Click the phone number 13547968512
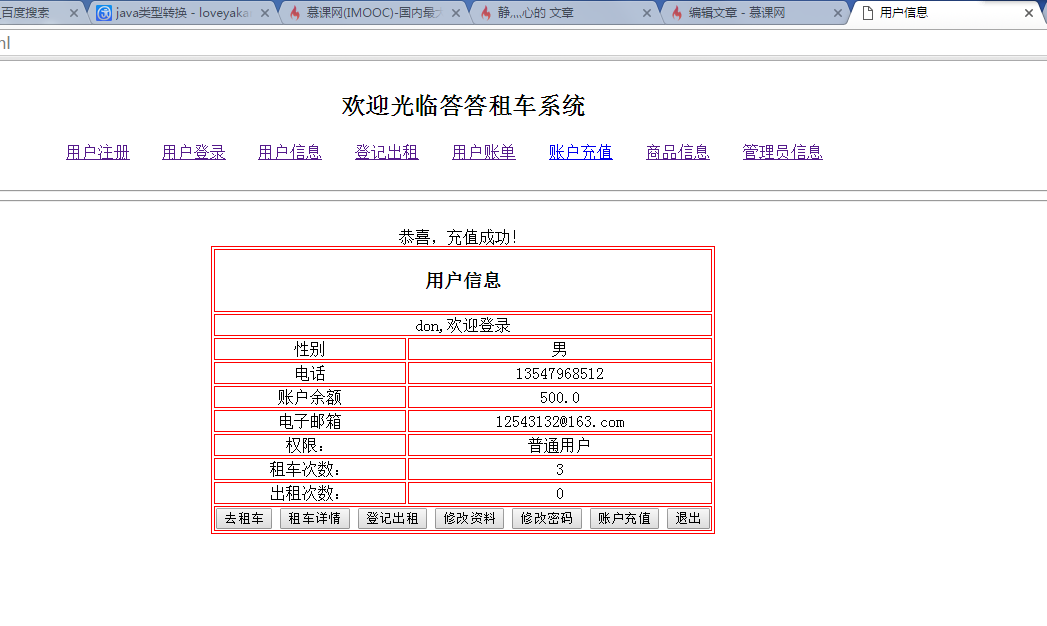This screenshot has width=1047, height=626. coord(560,374)
